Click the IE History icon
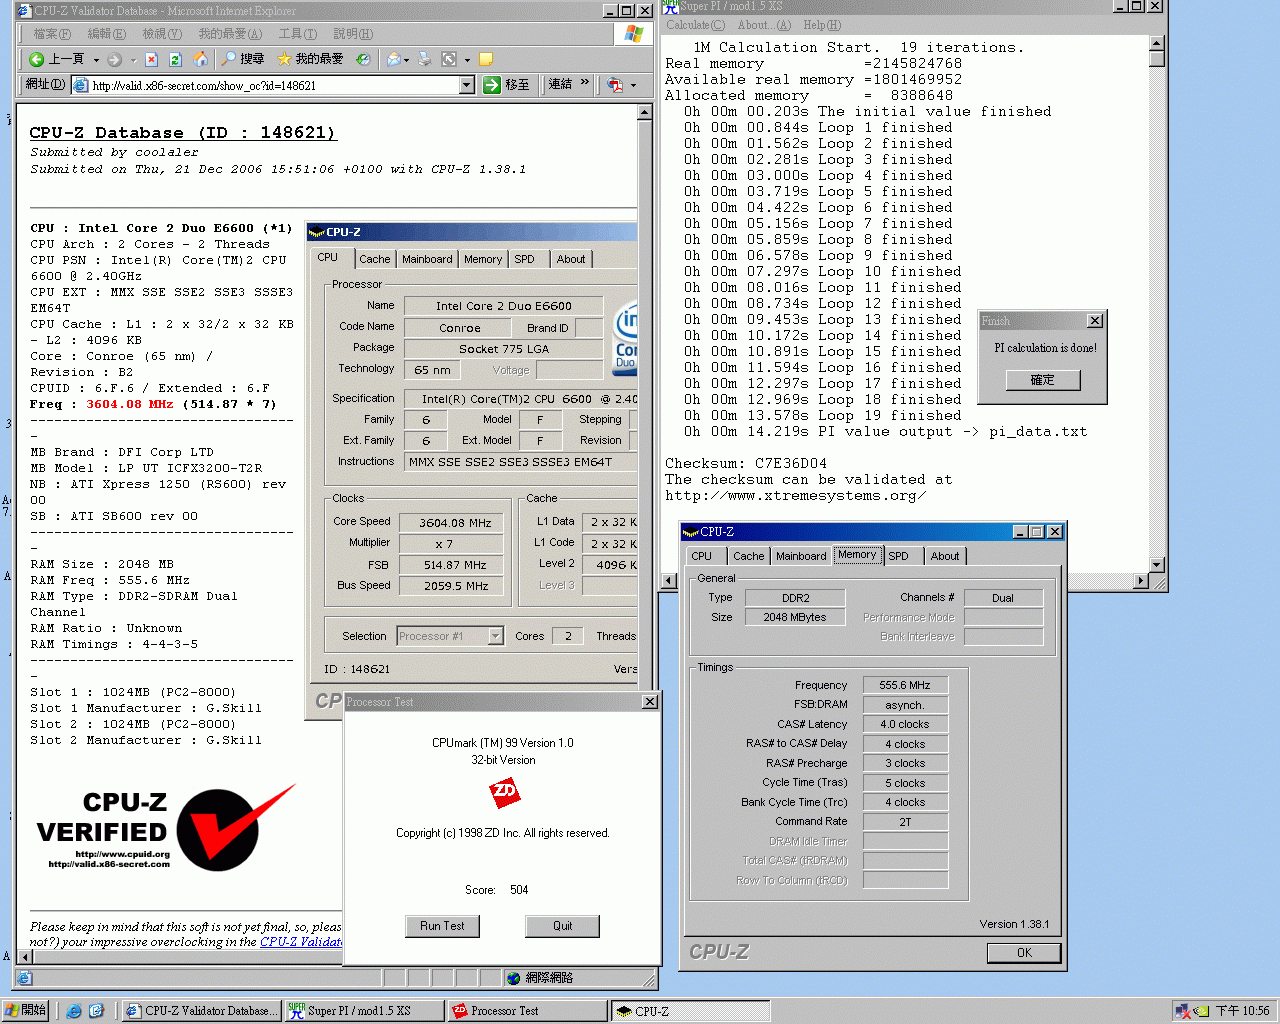The height and width of the screenshot is (1024, 1280). pyautogui.click(x=363, y=59)
